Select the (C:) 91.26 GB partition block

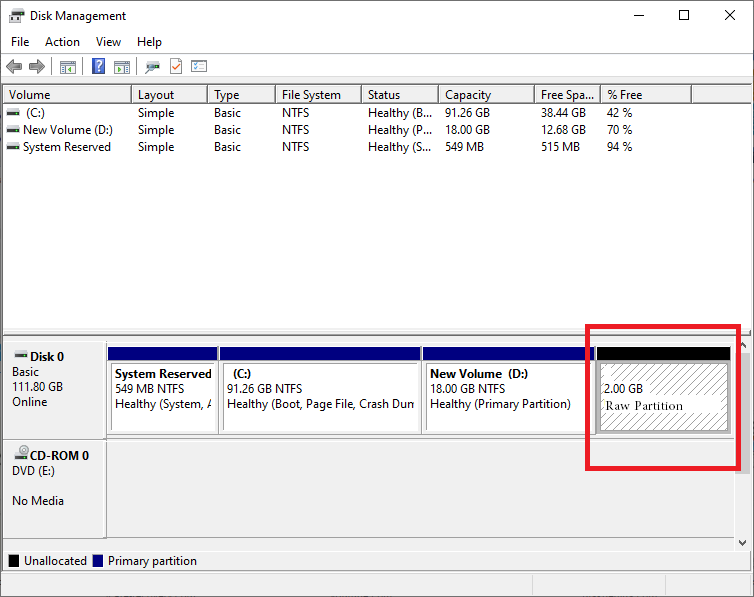[320, 390]
